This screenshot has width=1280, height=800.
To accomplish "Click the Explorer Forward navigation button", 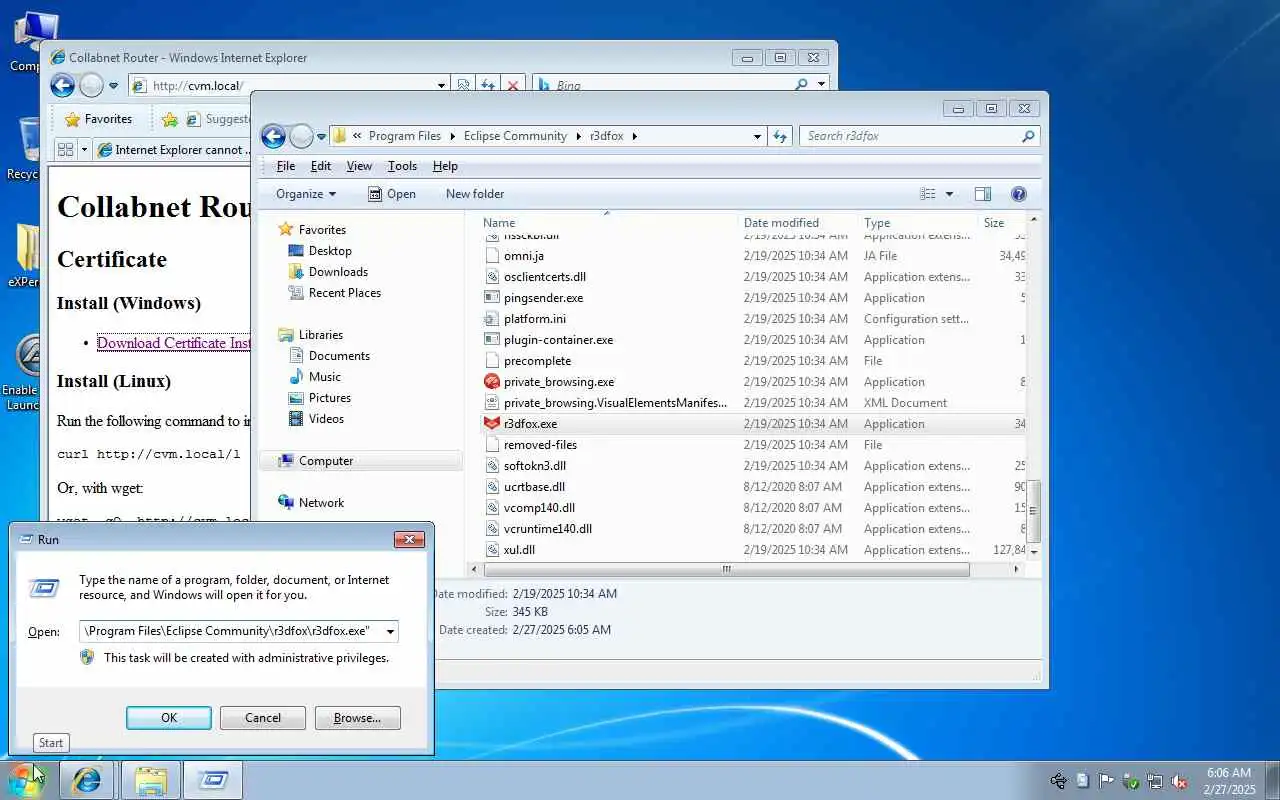I will point(301,136).
